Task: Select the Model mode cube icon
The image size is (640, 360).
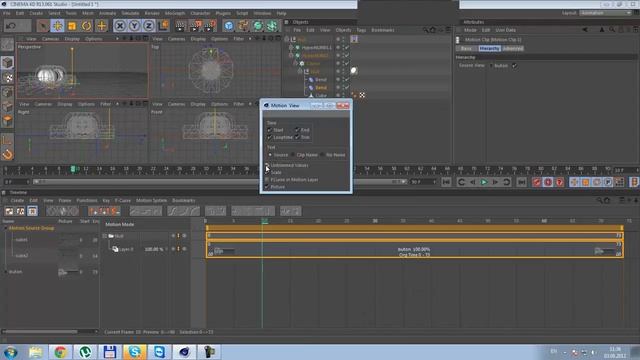Action: point(7,62)
